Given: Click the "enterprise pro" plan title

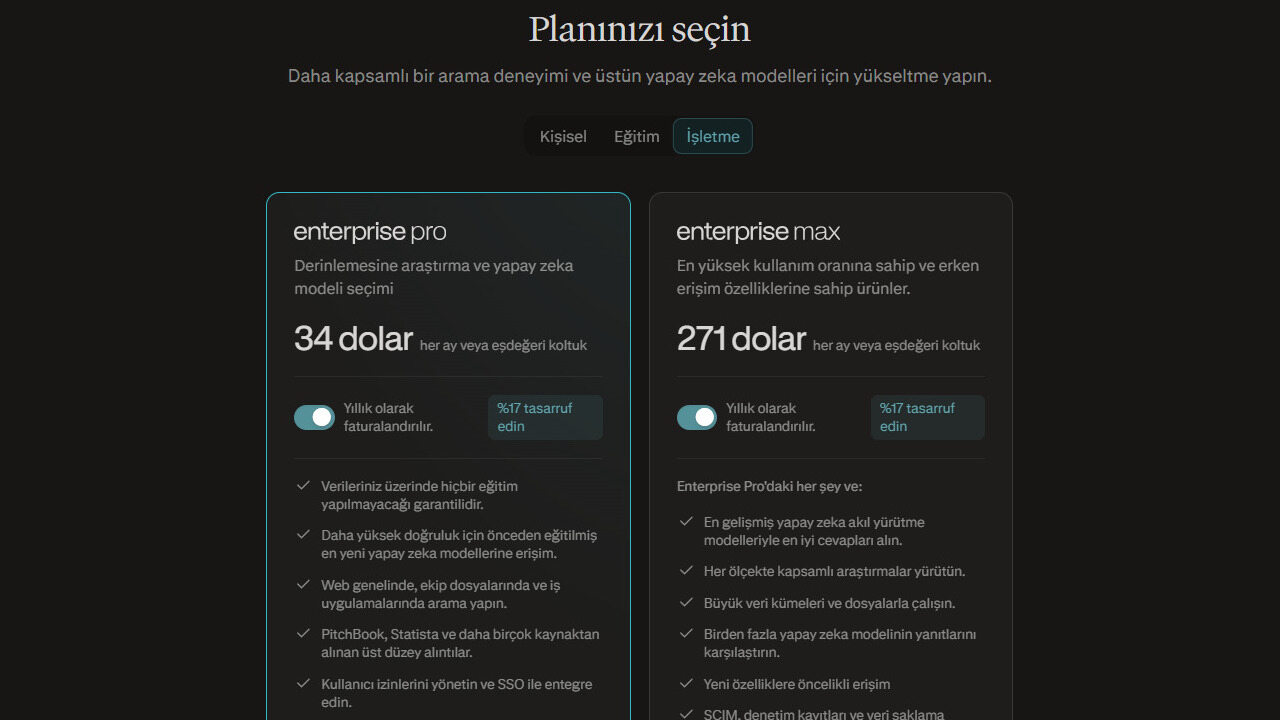Looking at the screenshot, I should (x=369, y=231).
